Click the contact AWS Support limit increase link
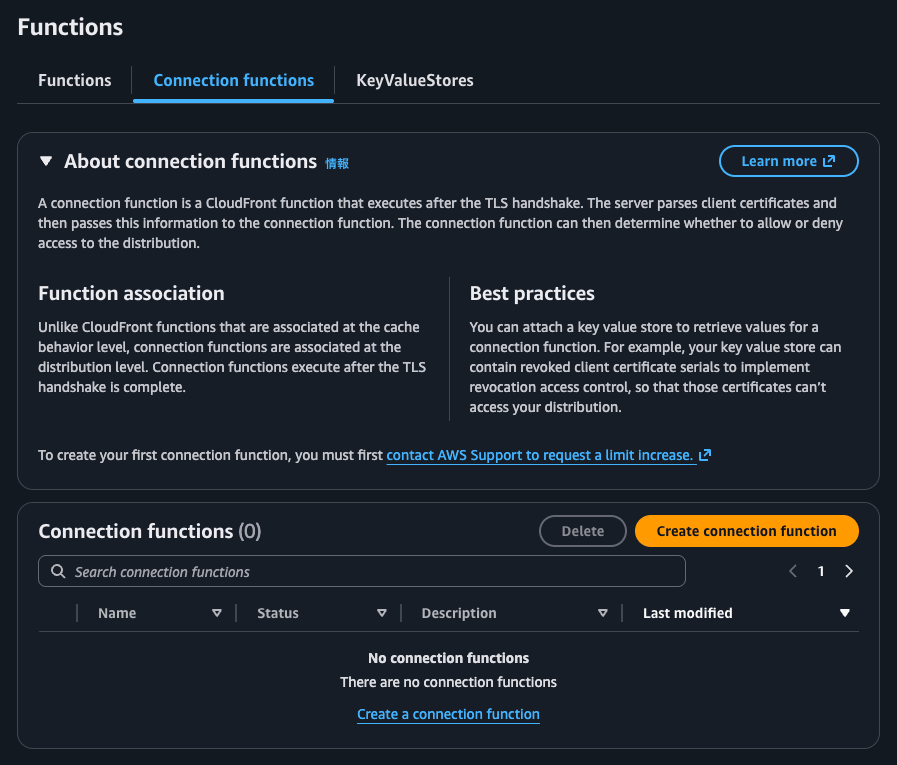 pos(540,455)
